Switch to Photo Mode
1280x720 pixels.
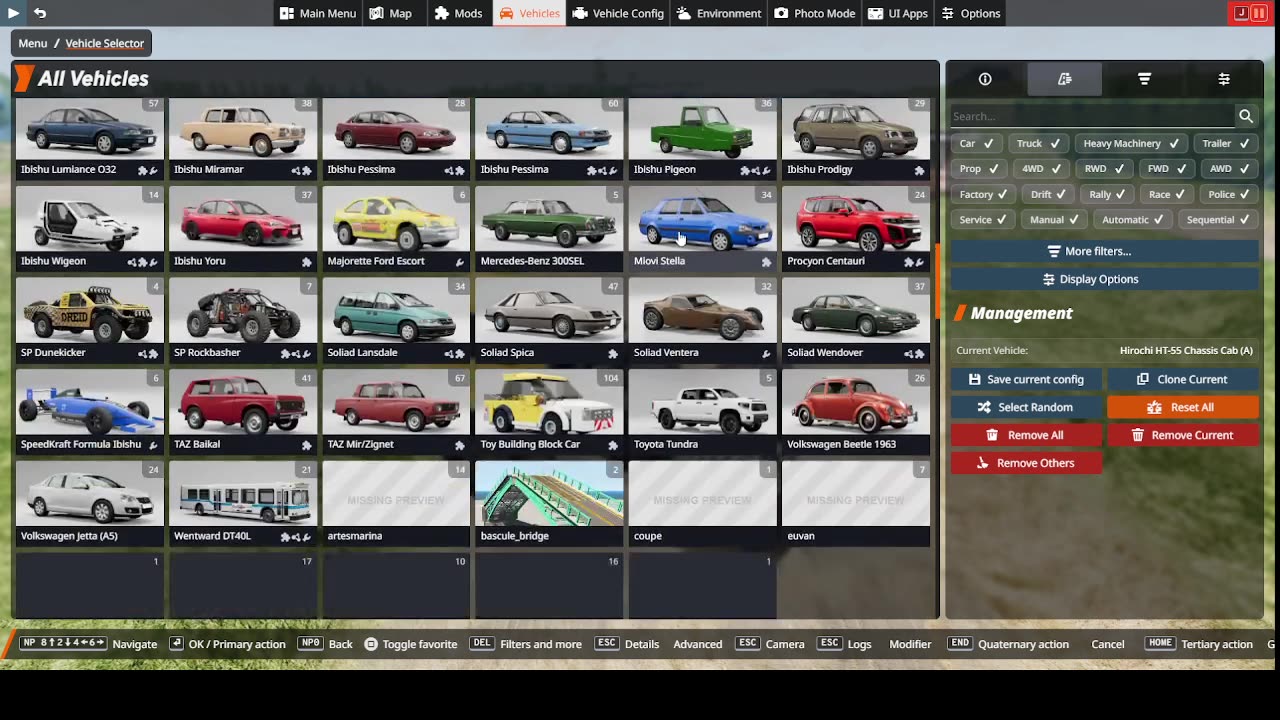[815, 13]
